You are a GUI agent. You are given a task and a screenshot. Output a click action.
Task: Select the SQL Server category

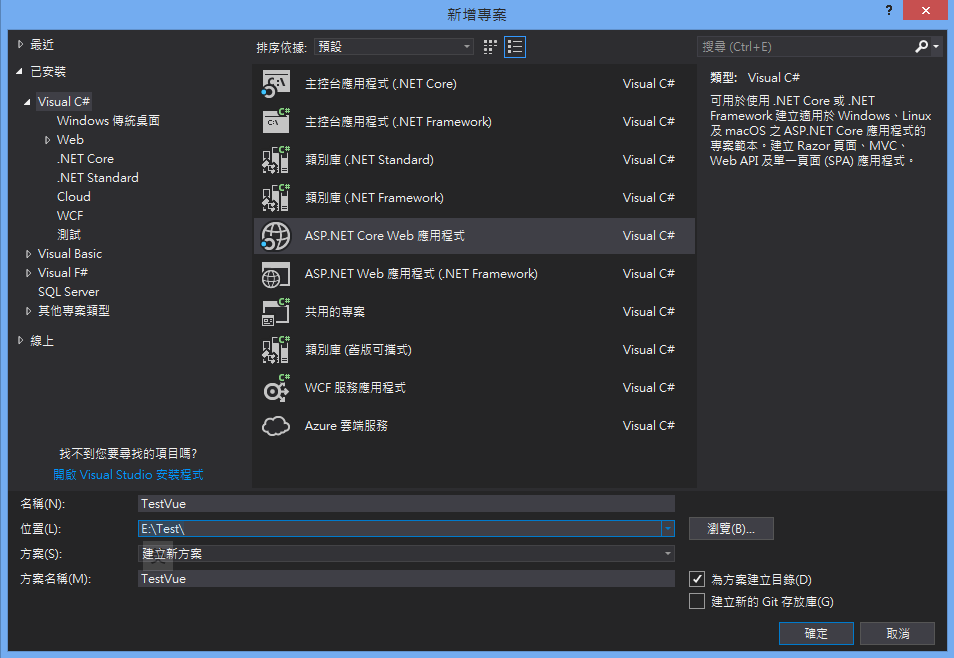pos(68,292)
